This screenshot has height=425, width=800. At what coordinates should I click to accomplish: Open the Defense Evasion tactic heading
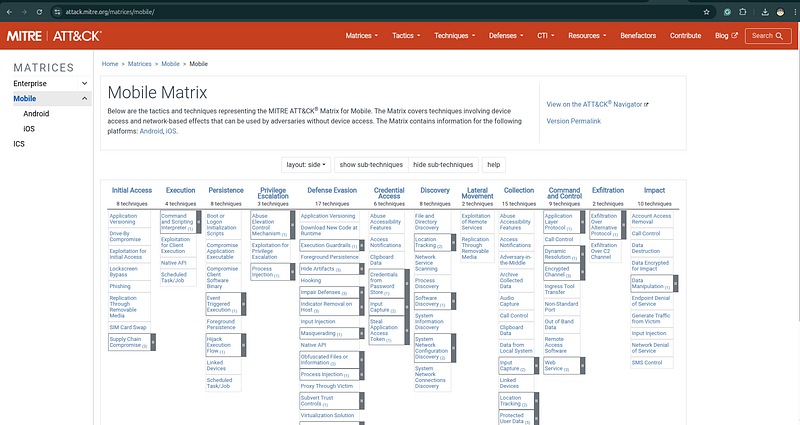[x=332, y=190]
